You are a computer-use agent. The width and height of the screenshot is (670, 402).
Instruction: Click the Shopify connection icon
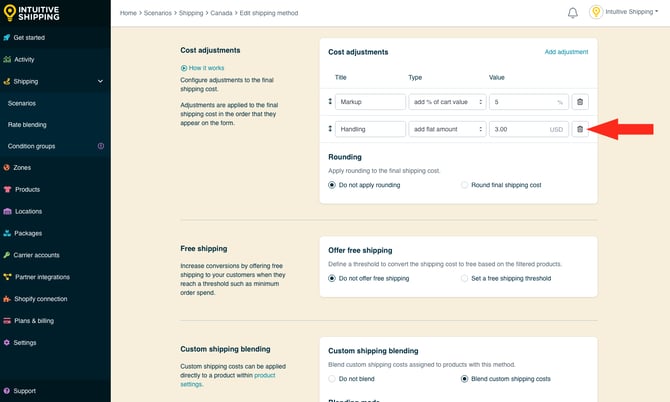pyautogui.click(x=7, y=299)
